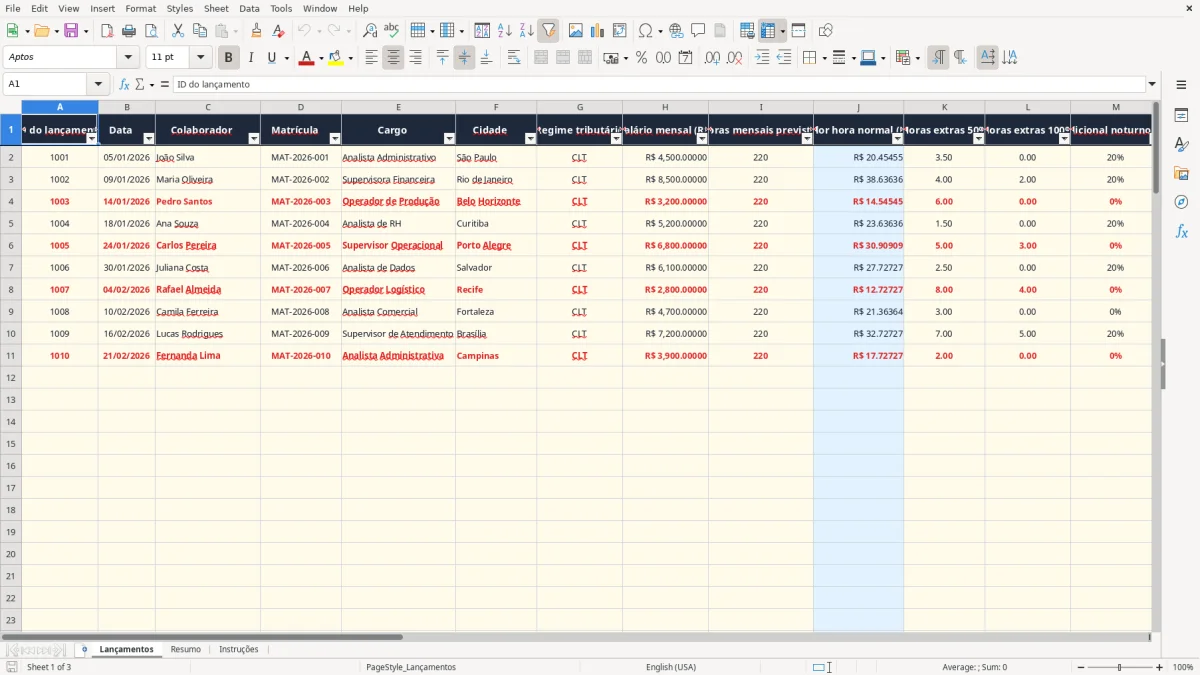Image resolution: width=1200 pixels, height=675 pixels.
Task: Toggle center vertical alignment
Action: [x=464, y=58]
